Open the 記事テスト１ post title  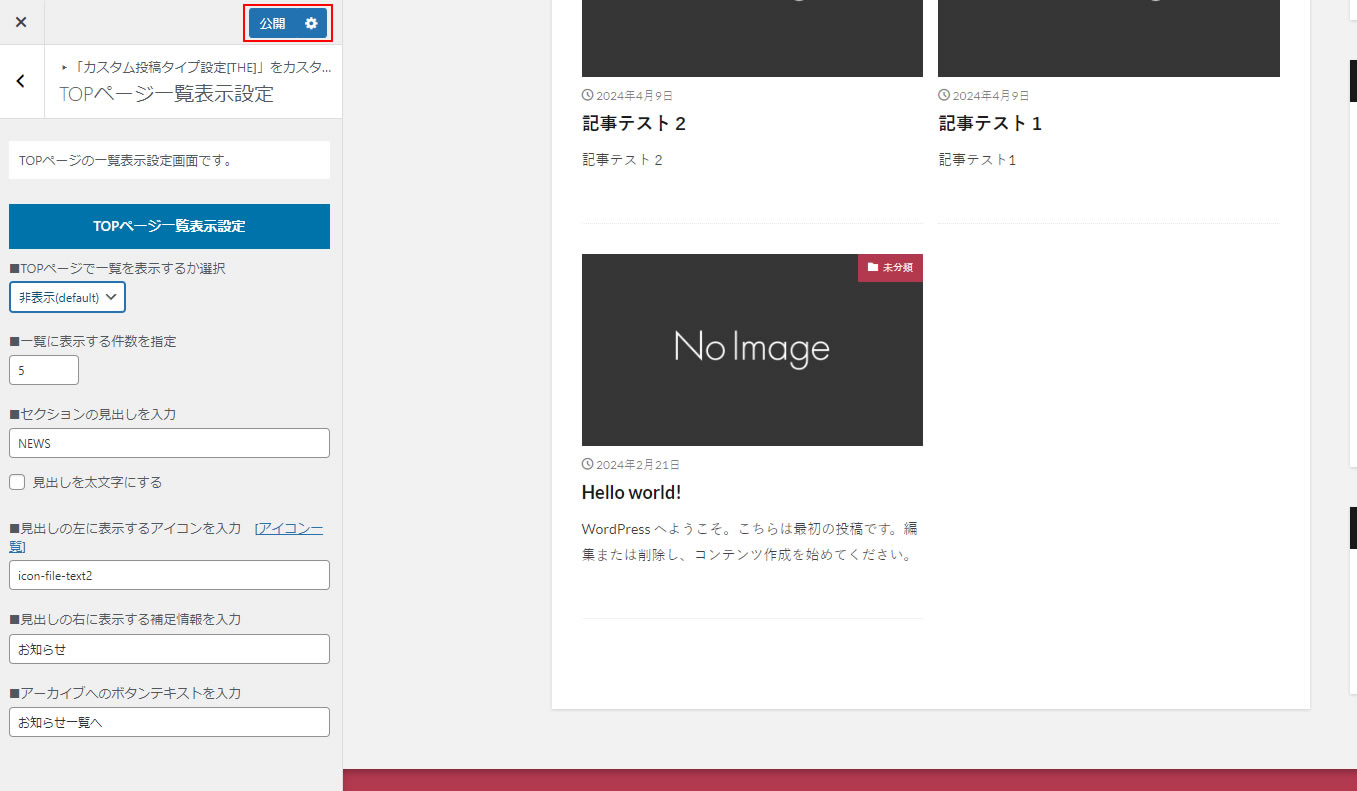pos(990,124)
